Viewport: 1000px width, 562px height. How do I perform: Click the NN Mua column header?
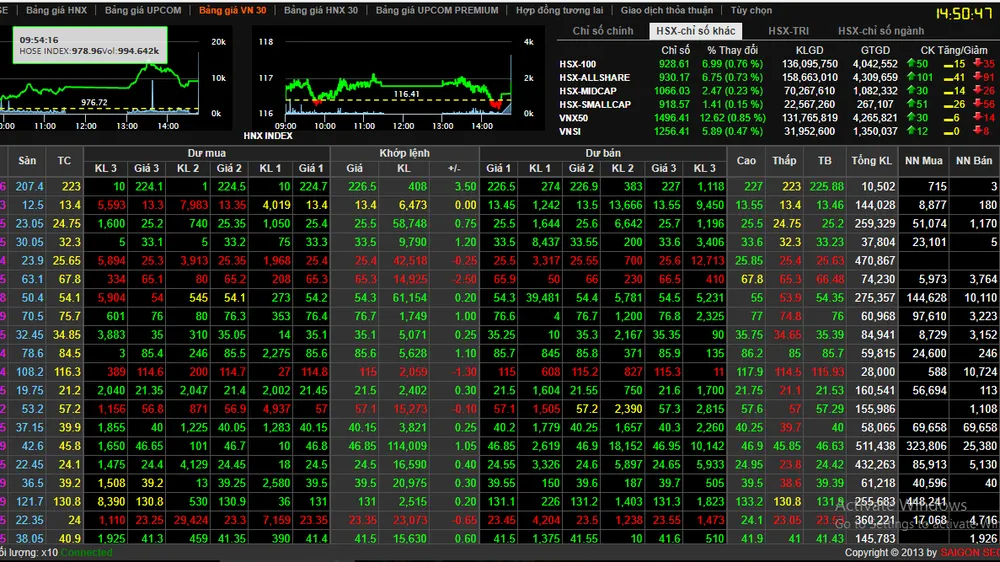coord(923,161)
